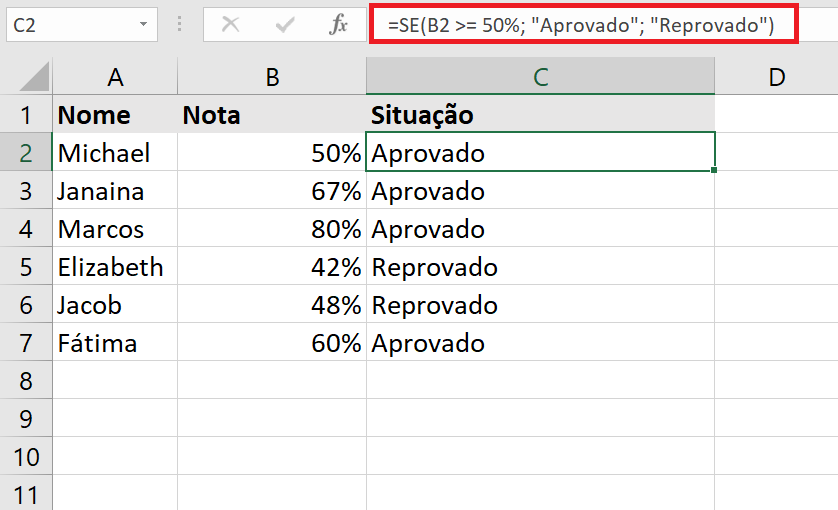838x510 pixels.
Task: Click the Nota header cell
Action: [x=272, y=115]
